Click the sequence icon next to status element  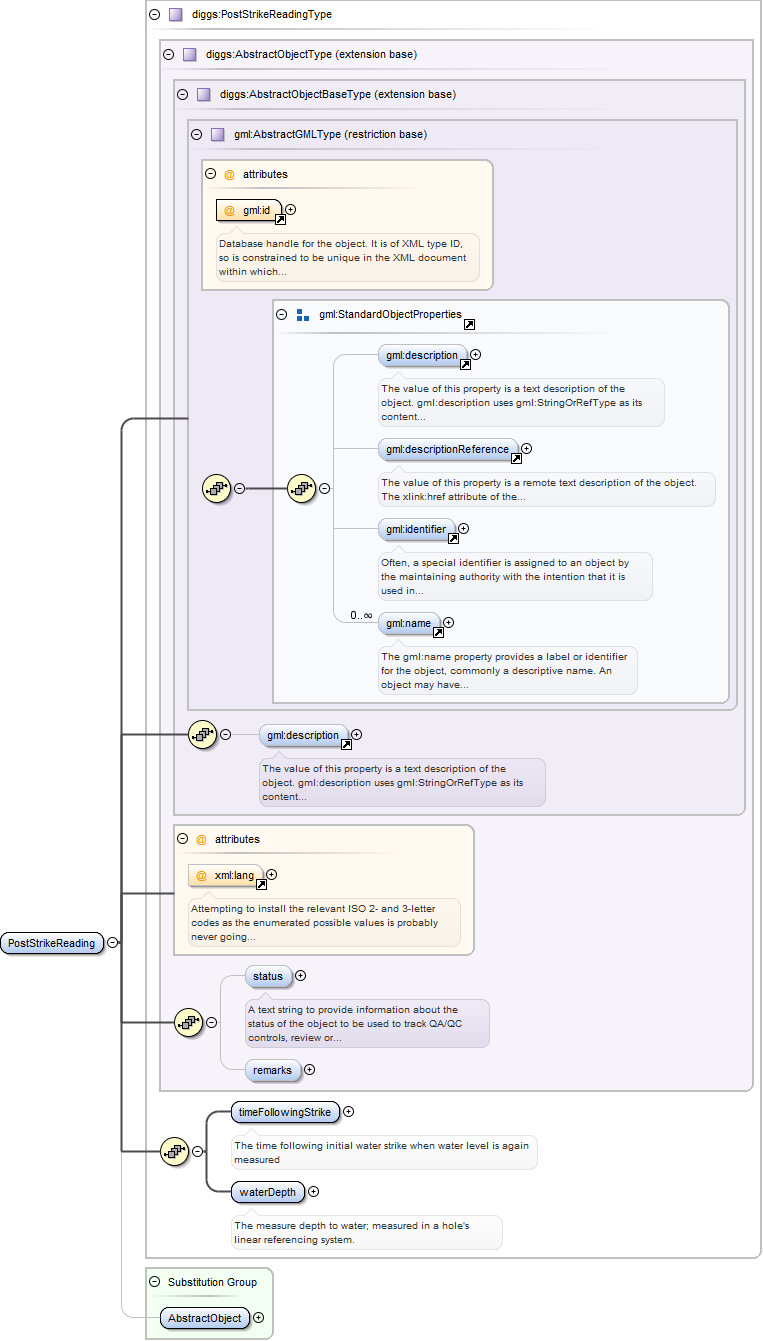[188, 1022]
